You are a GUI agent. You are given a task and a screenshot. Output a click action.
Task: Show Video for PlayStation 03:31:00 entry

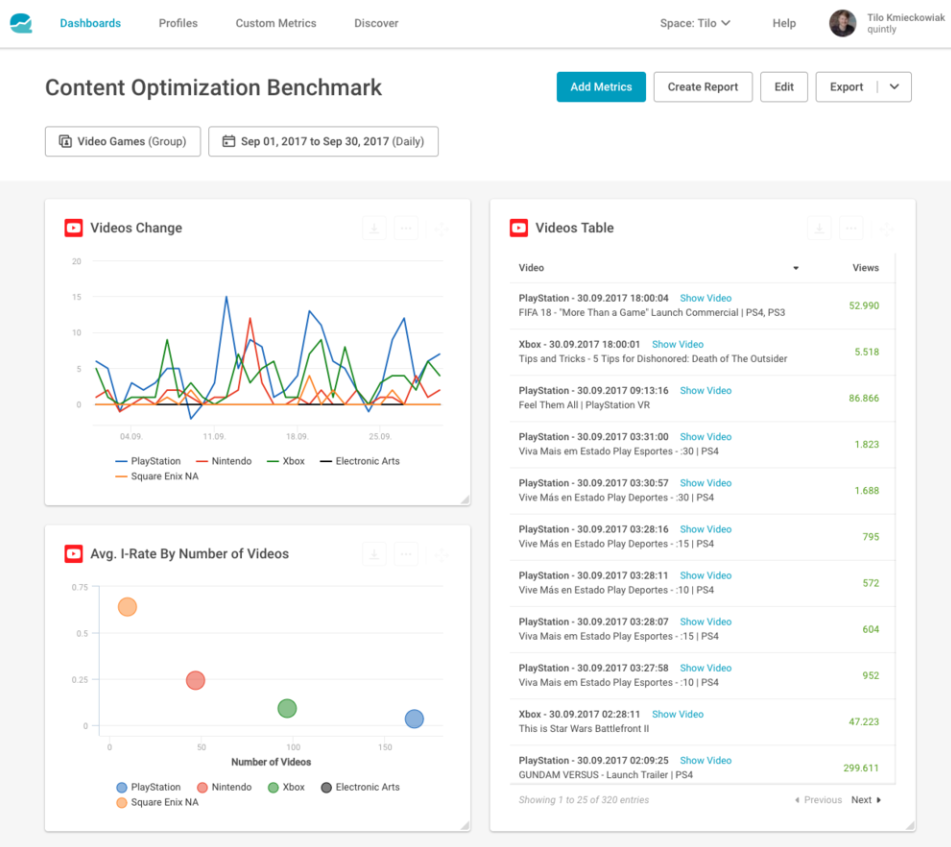(705, 437)
